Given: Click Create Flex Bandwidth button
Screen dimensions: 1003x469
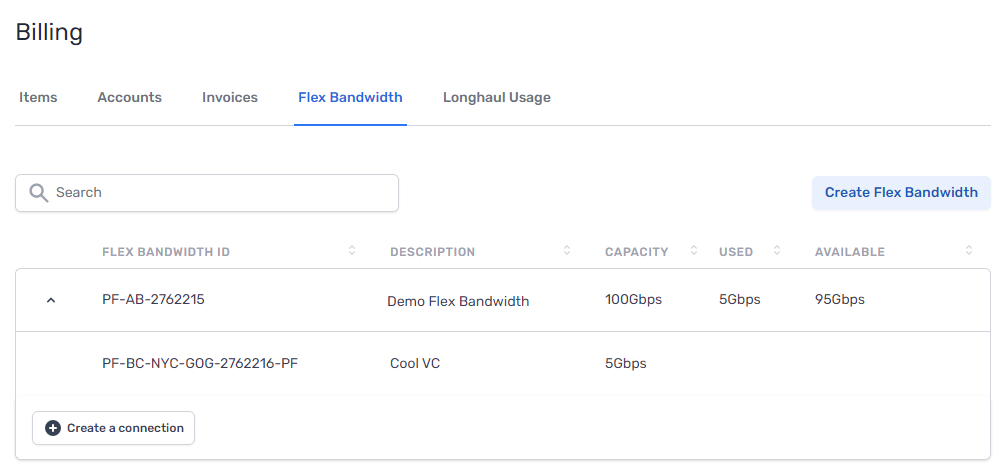Looking at the screenshot, I should point(901,193).
